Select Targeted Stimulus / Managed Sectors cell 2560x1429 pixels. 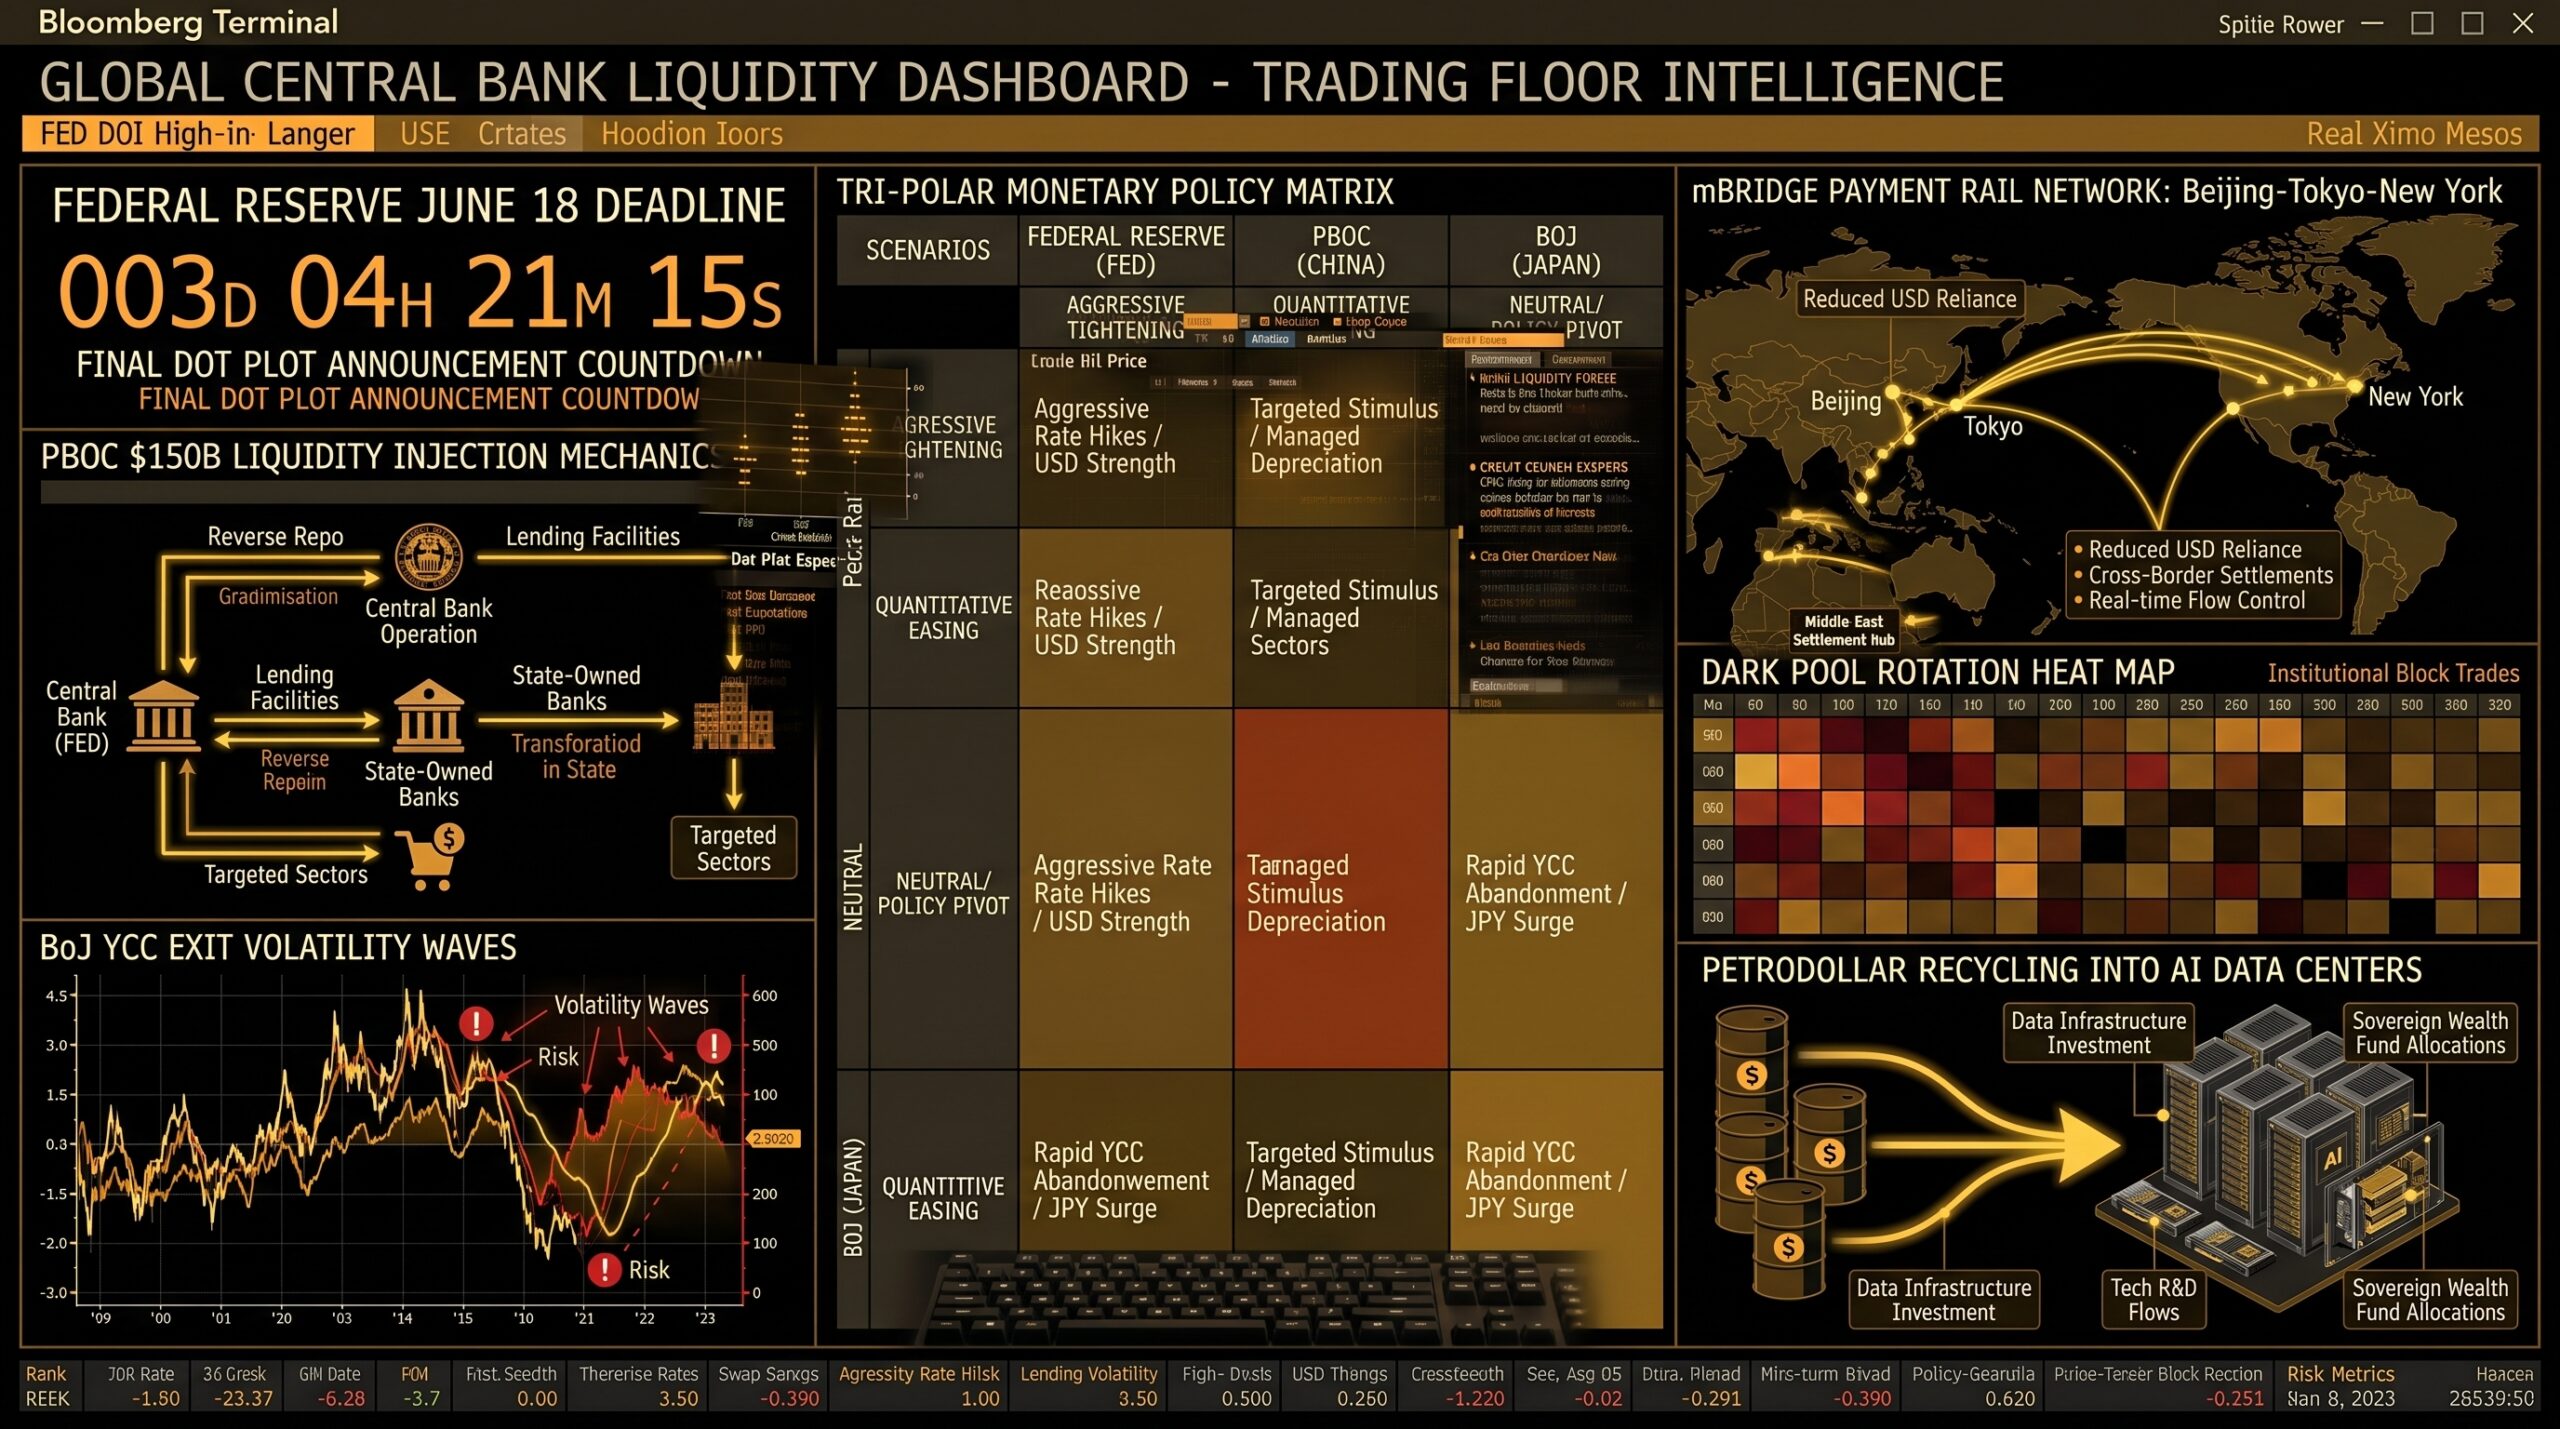(1341, 618)
